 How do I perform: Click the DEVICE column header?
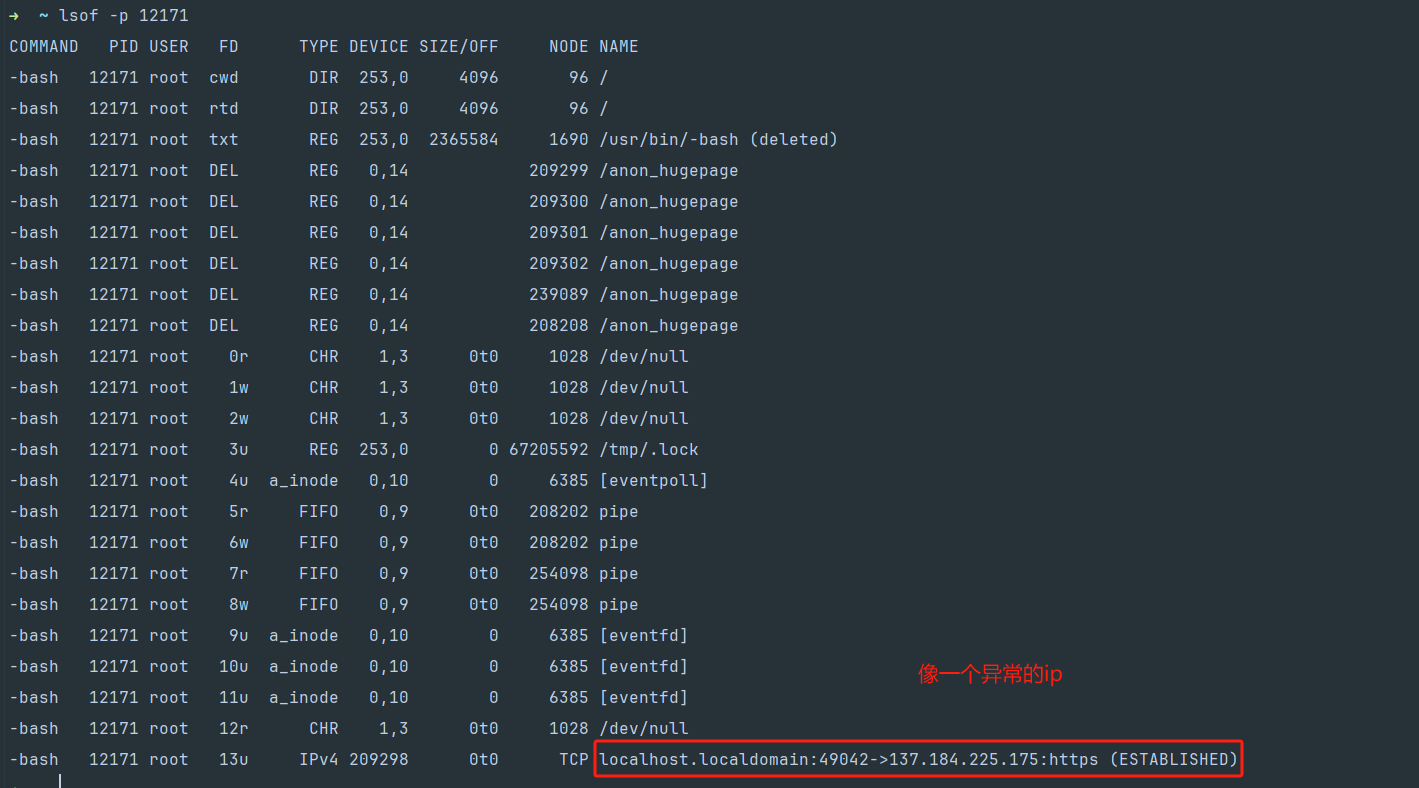point(379,47)
